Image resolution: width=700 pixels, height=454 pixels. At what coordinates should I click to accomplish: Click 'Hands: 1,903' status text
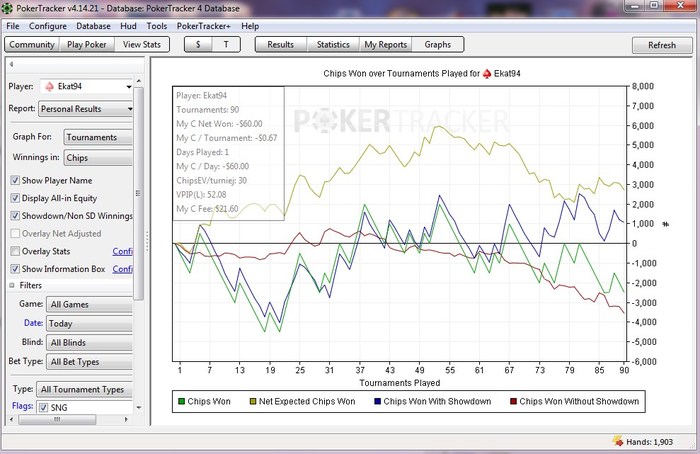click(x=649, y=442)
